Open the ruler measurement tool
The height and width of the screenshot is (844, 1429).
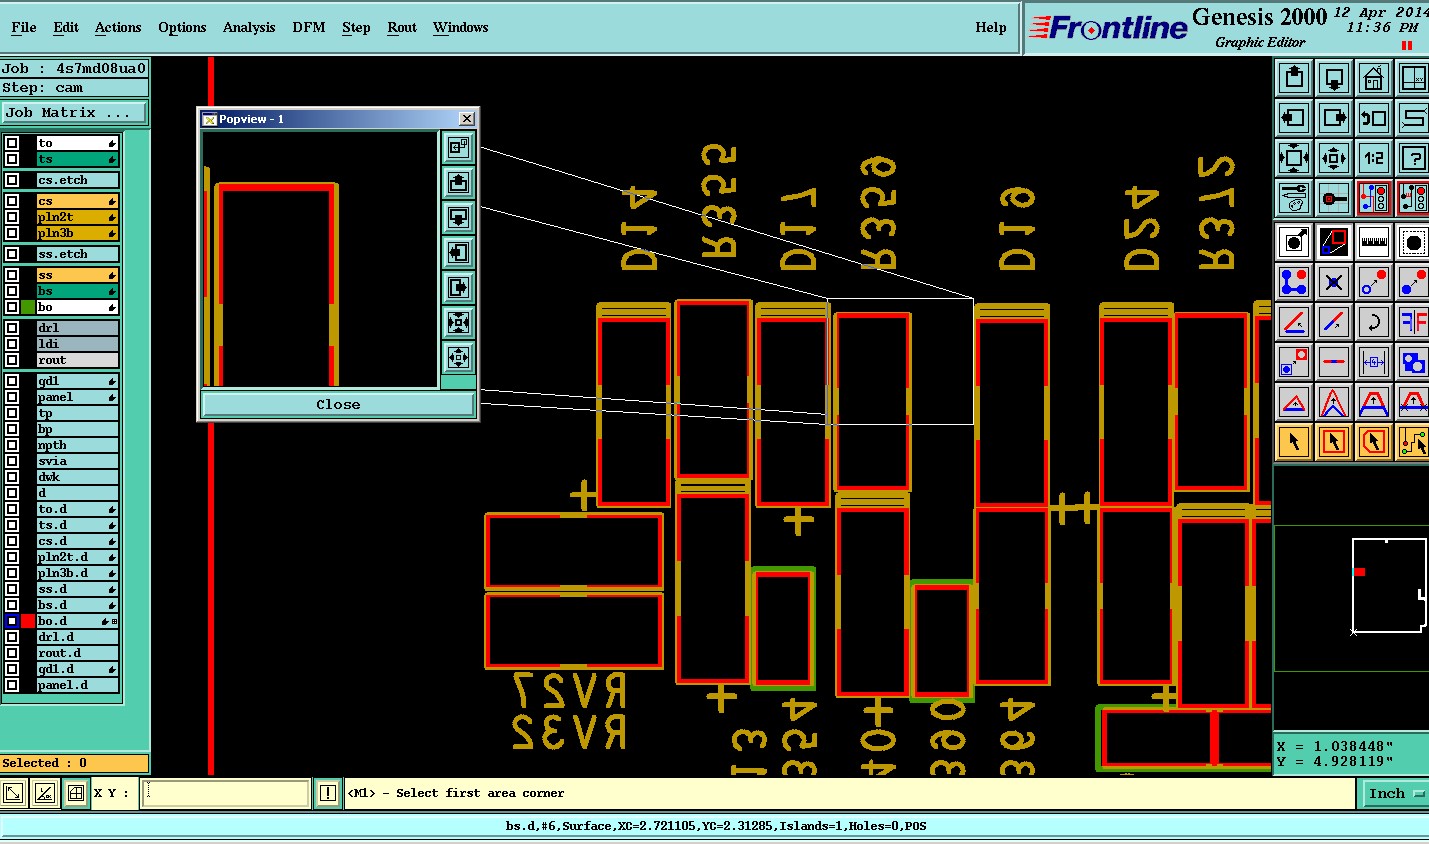pos(1373,242)
